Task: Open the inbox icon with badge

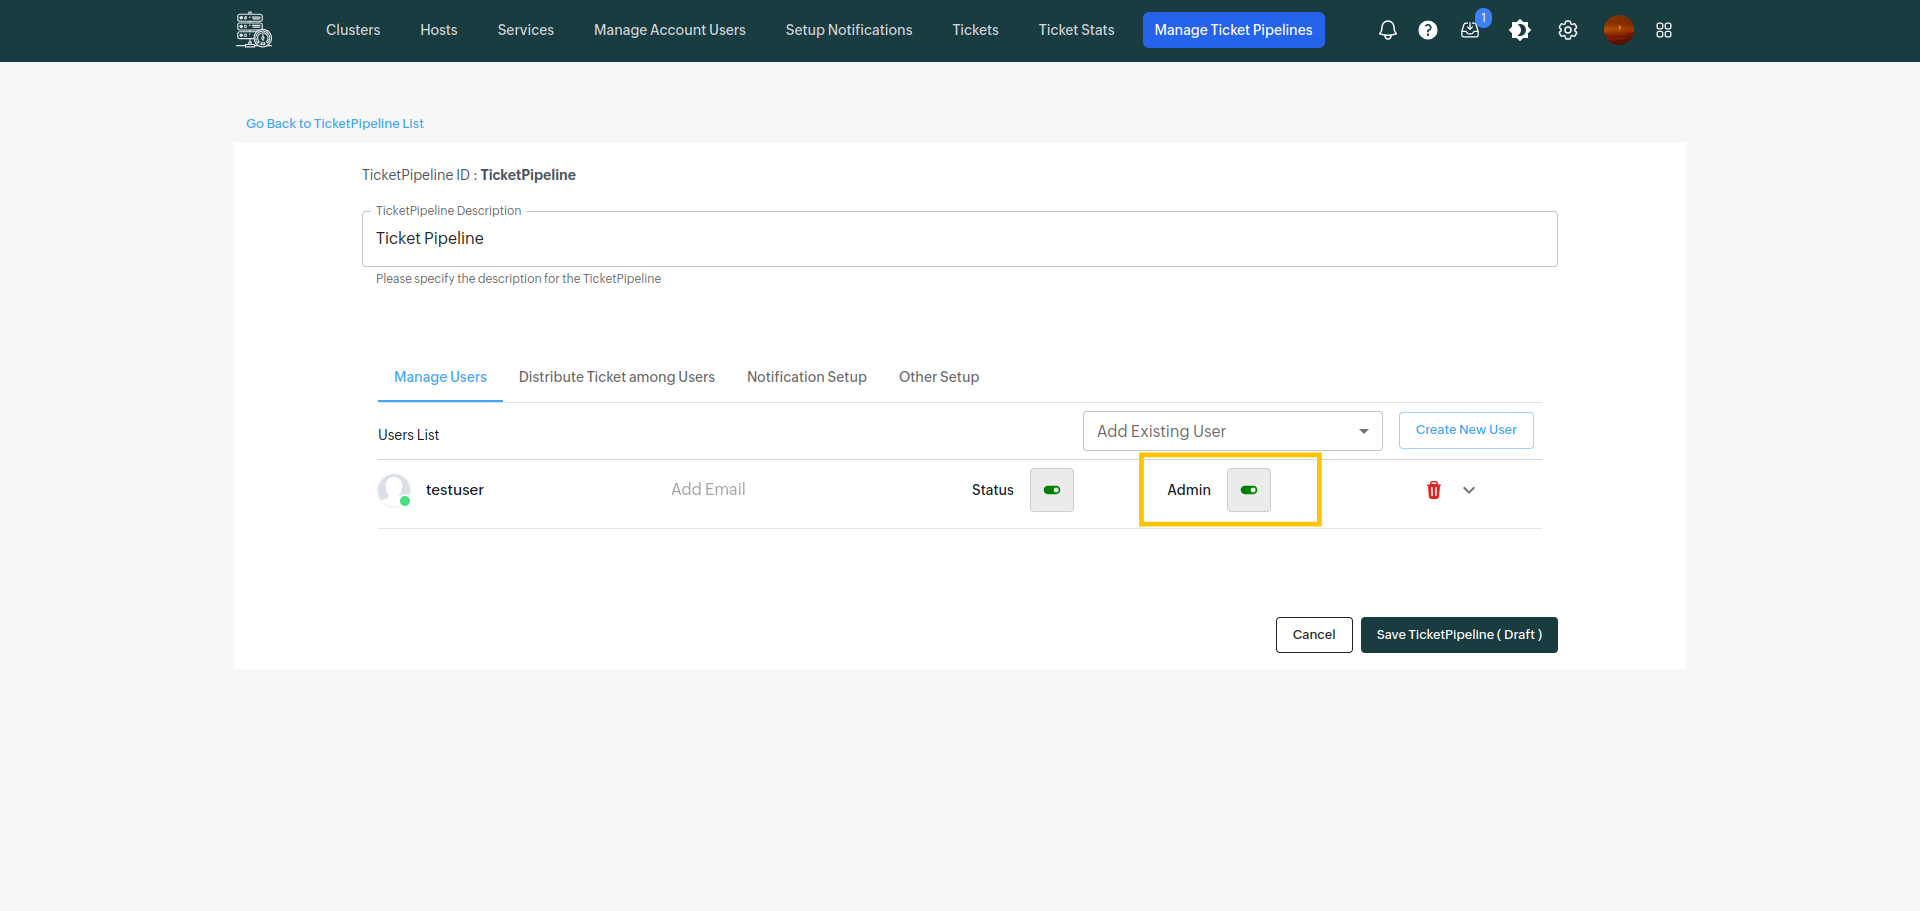Action: pos(1470,30)
